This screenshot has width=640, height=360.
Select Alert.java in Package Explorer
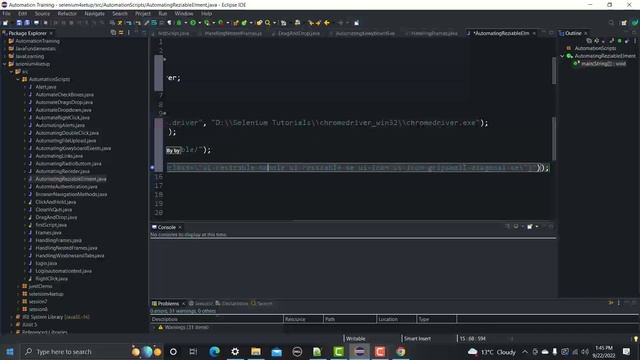click(x=46, y=87)
